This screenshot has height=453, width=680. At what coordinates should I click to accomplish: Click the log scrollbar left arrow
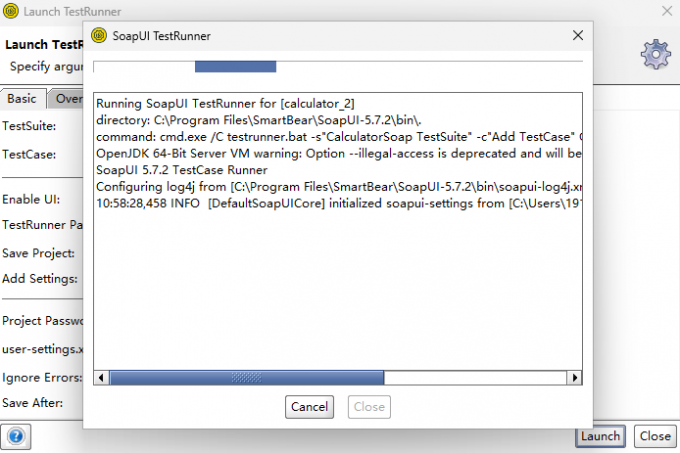[101, 378]
